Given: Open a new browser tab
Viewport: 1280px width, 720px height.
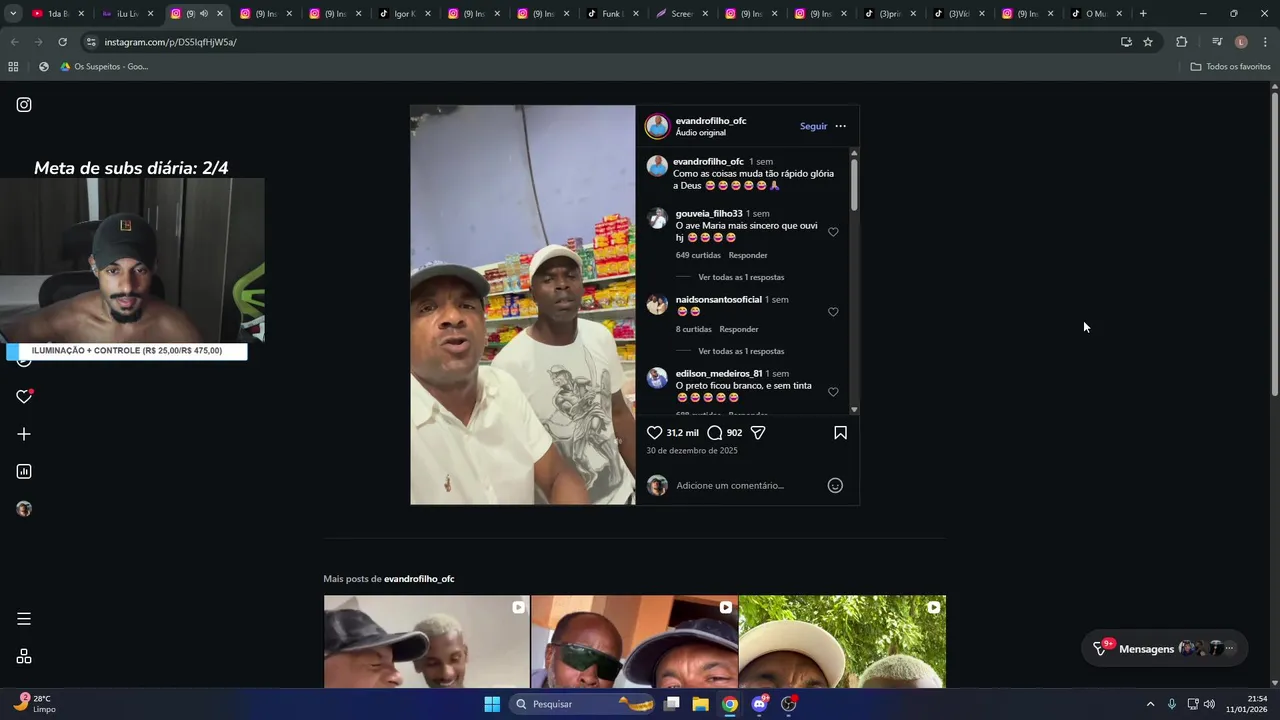Looking at the screenshot, I should [x=1143, y=14].
